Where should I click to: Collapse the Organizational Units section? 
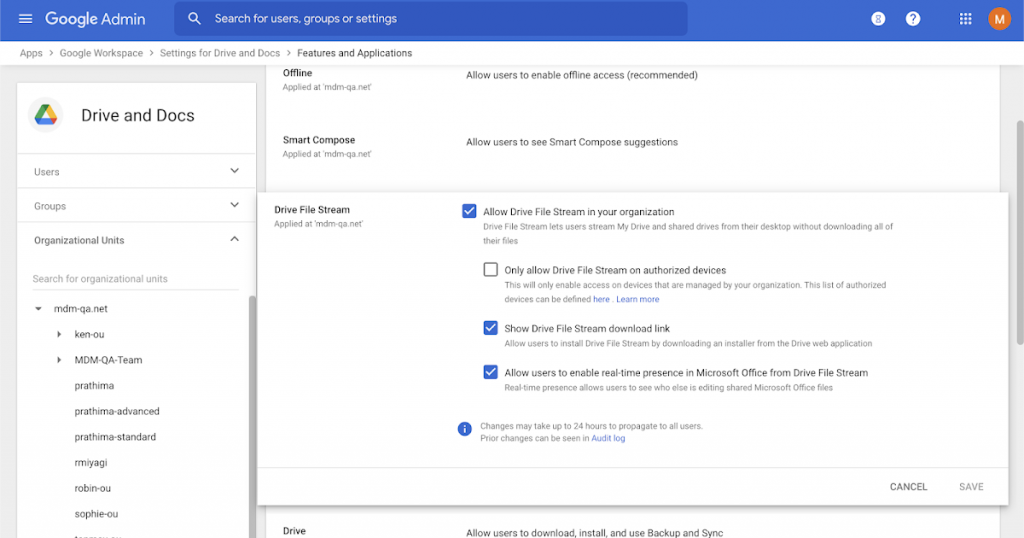point(235,240)
